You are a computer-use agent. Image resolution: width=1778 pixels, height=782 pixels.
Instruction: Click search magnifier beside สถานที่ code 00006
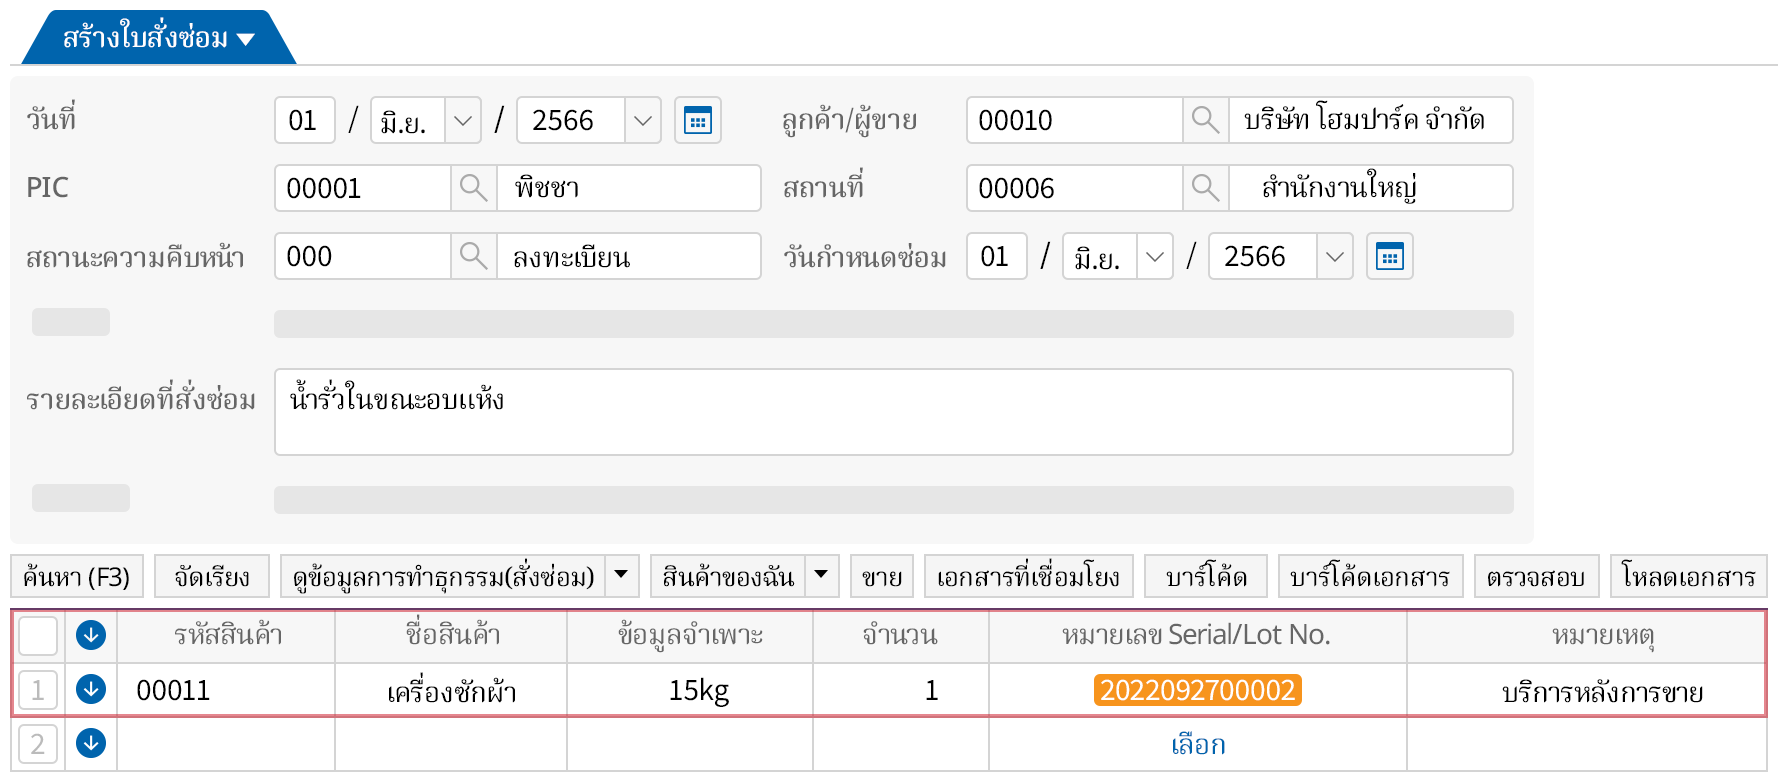(1205, 188)
